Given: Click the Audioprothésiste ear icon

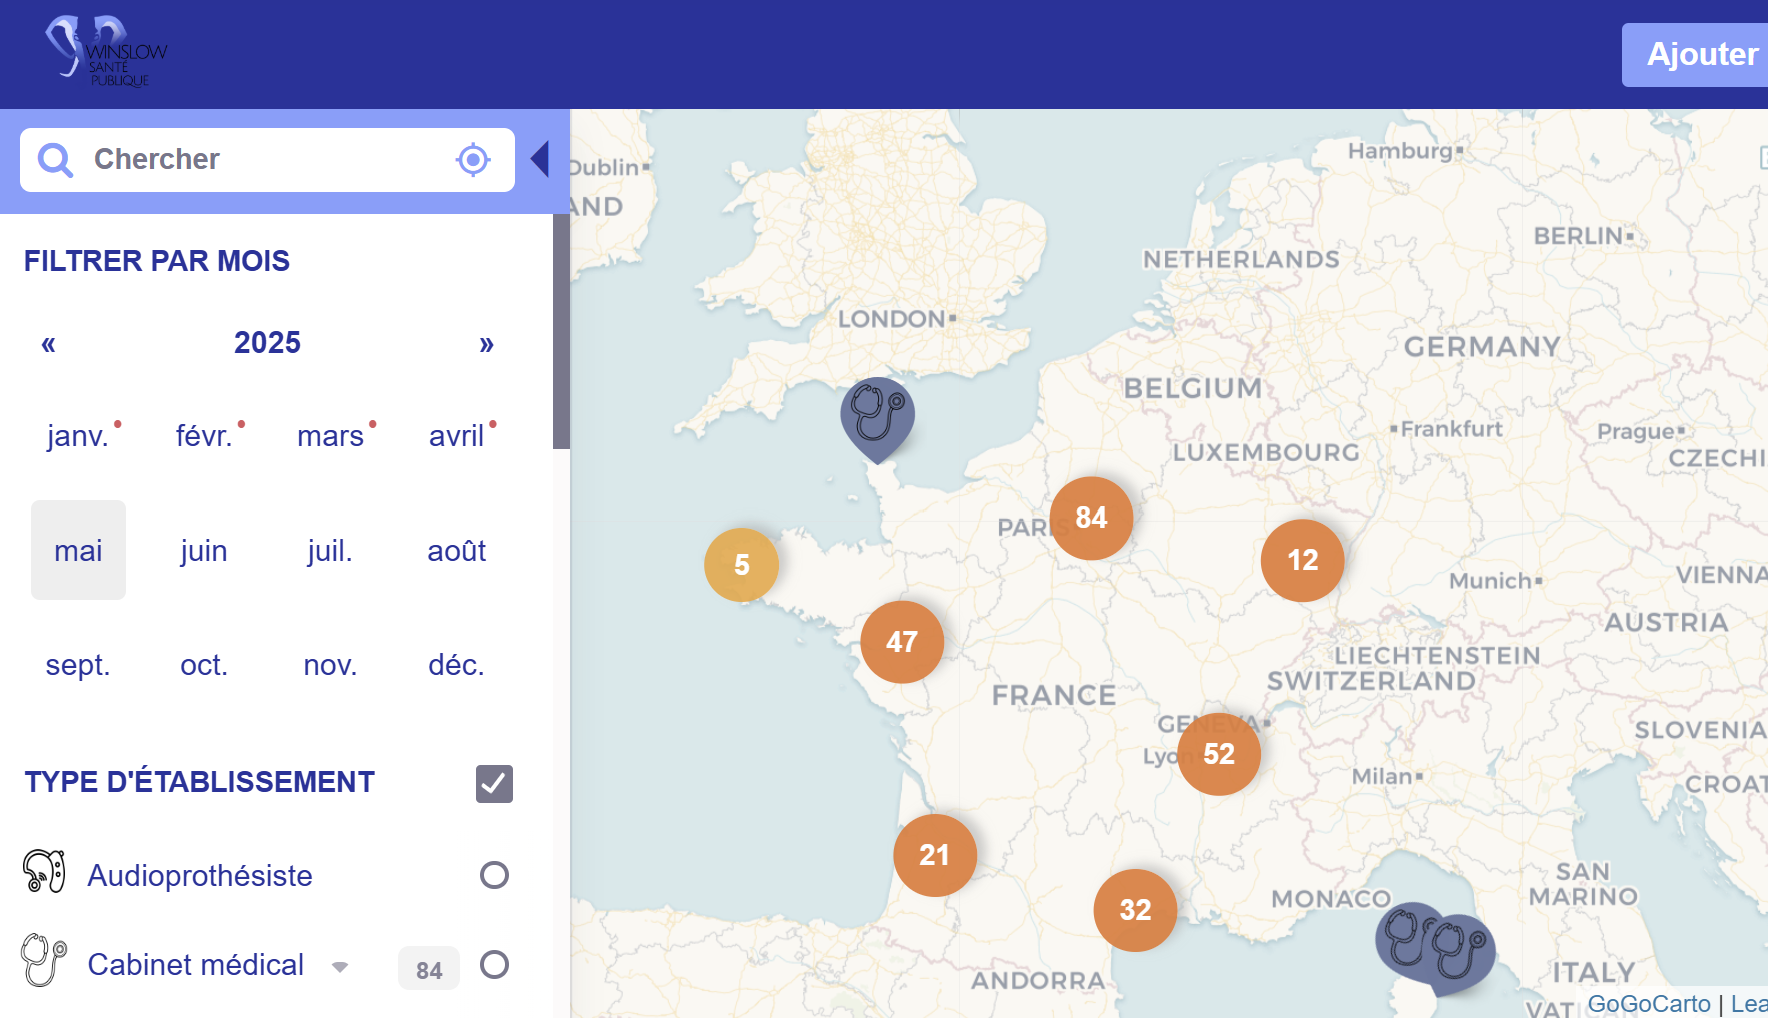Looking at the screenshot, I should tap(44, 872).
